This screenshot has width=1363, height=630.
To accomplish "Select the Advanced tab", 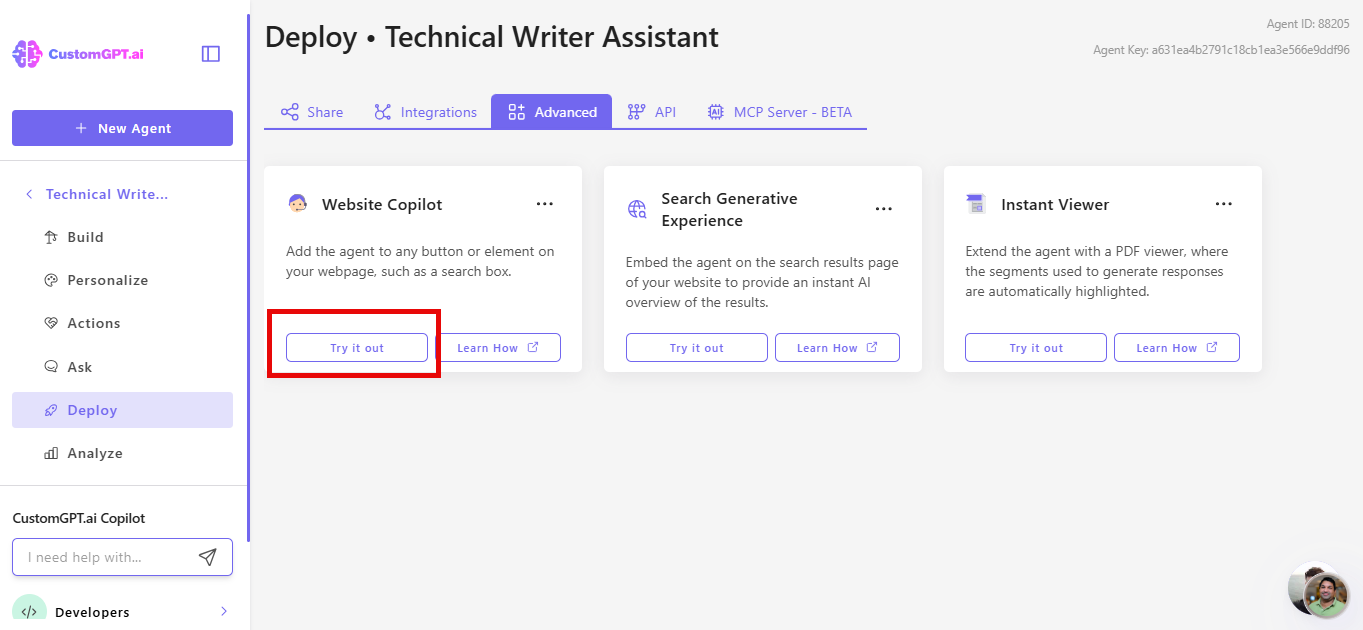I will (552, 112).
